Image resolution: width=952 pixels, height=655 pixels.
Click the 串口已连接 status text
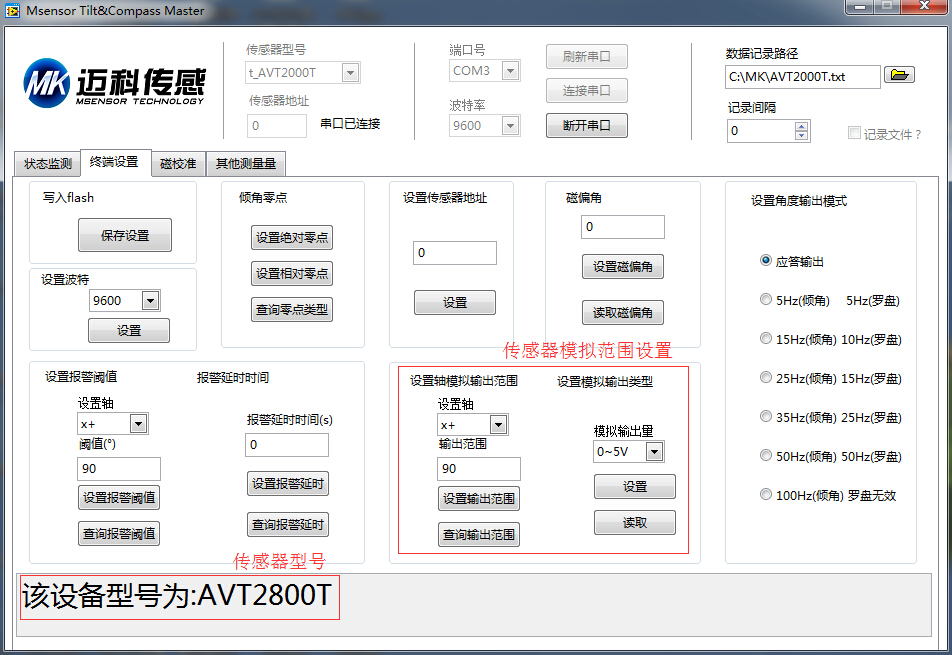(350, 124)
